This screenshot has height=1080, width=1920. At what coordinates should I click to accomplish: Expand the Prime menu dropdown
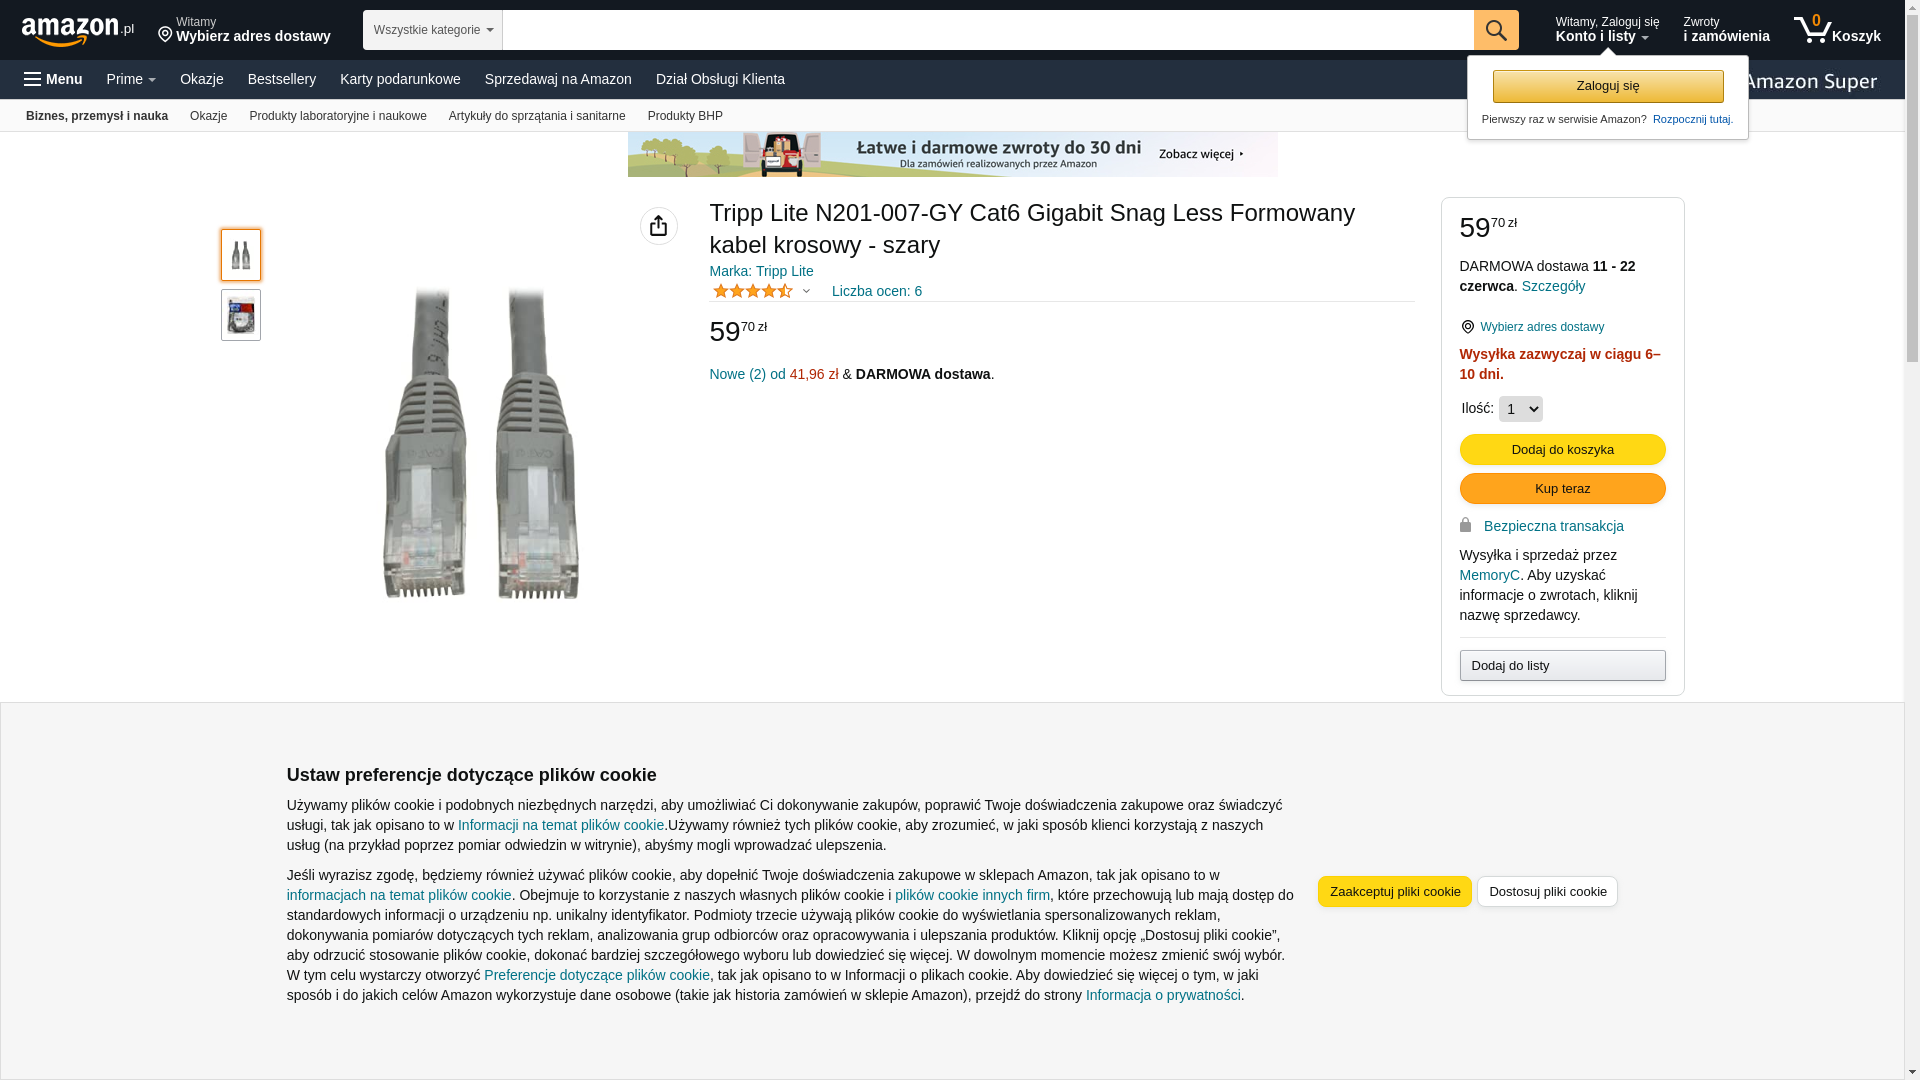pyautogui.click(x=131, y=79)
